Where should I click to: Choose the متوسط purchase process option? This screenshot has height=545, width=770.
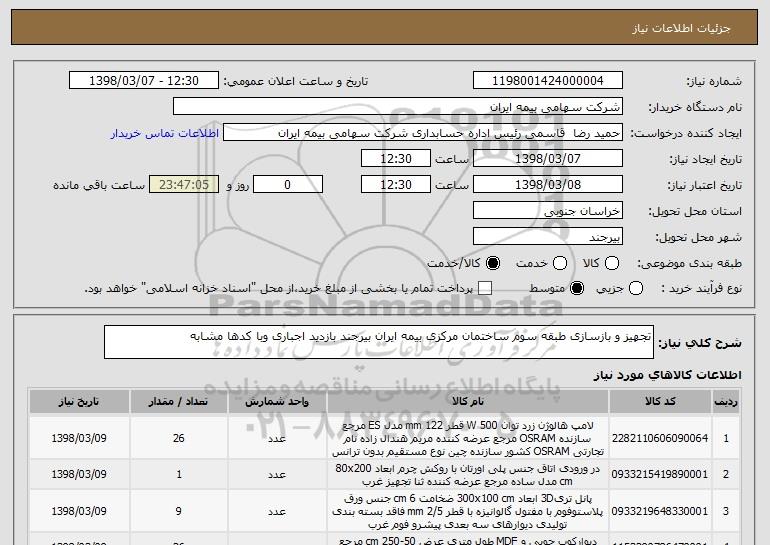pyautogui.click(x=577, y=288)
